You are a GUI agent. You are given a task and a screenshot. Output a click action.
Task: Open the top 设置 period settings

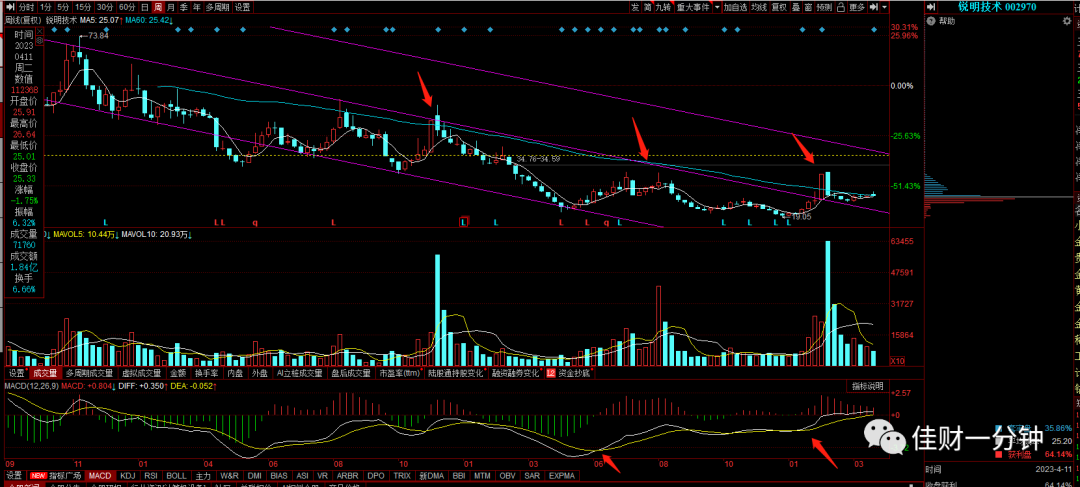[x=242, y=7]
